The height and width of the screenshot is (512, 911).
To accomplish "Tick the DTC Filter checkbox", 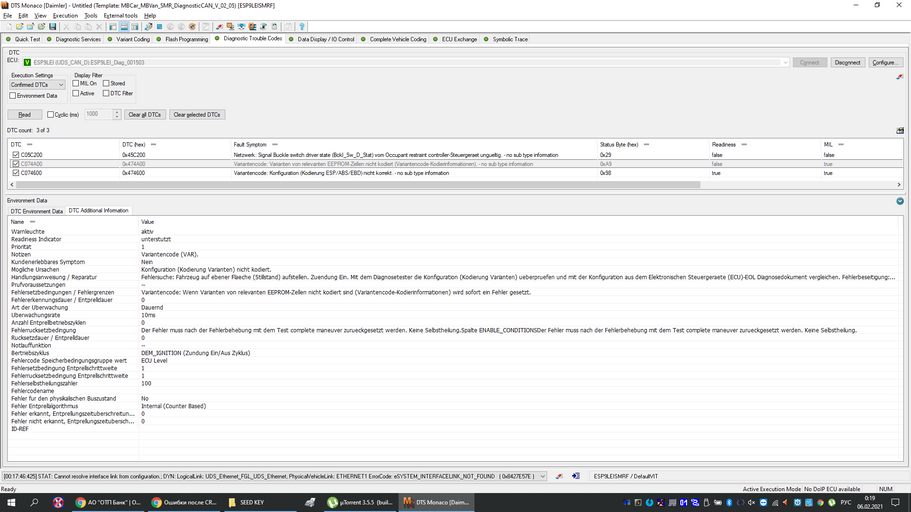I will 106,93.
